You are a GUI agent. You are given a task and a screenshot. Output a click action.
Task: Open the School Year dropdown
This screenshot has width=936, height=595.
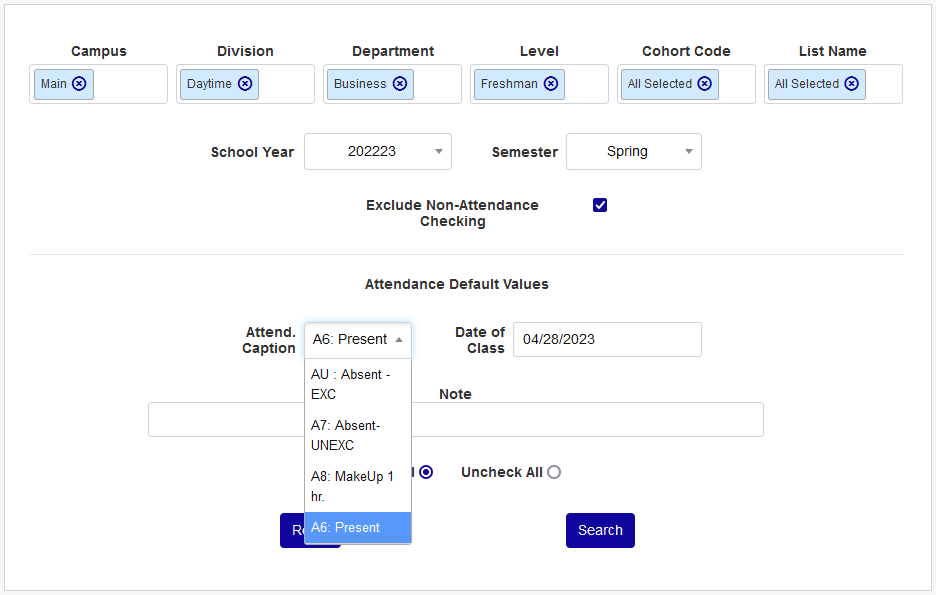tap(378, 152)
